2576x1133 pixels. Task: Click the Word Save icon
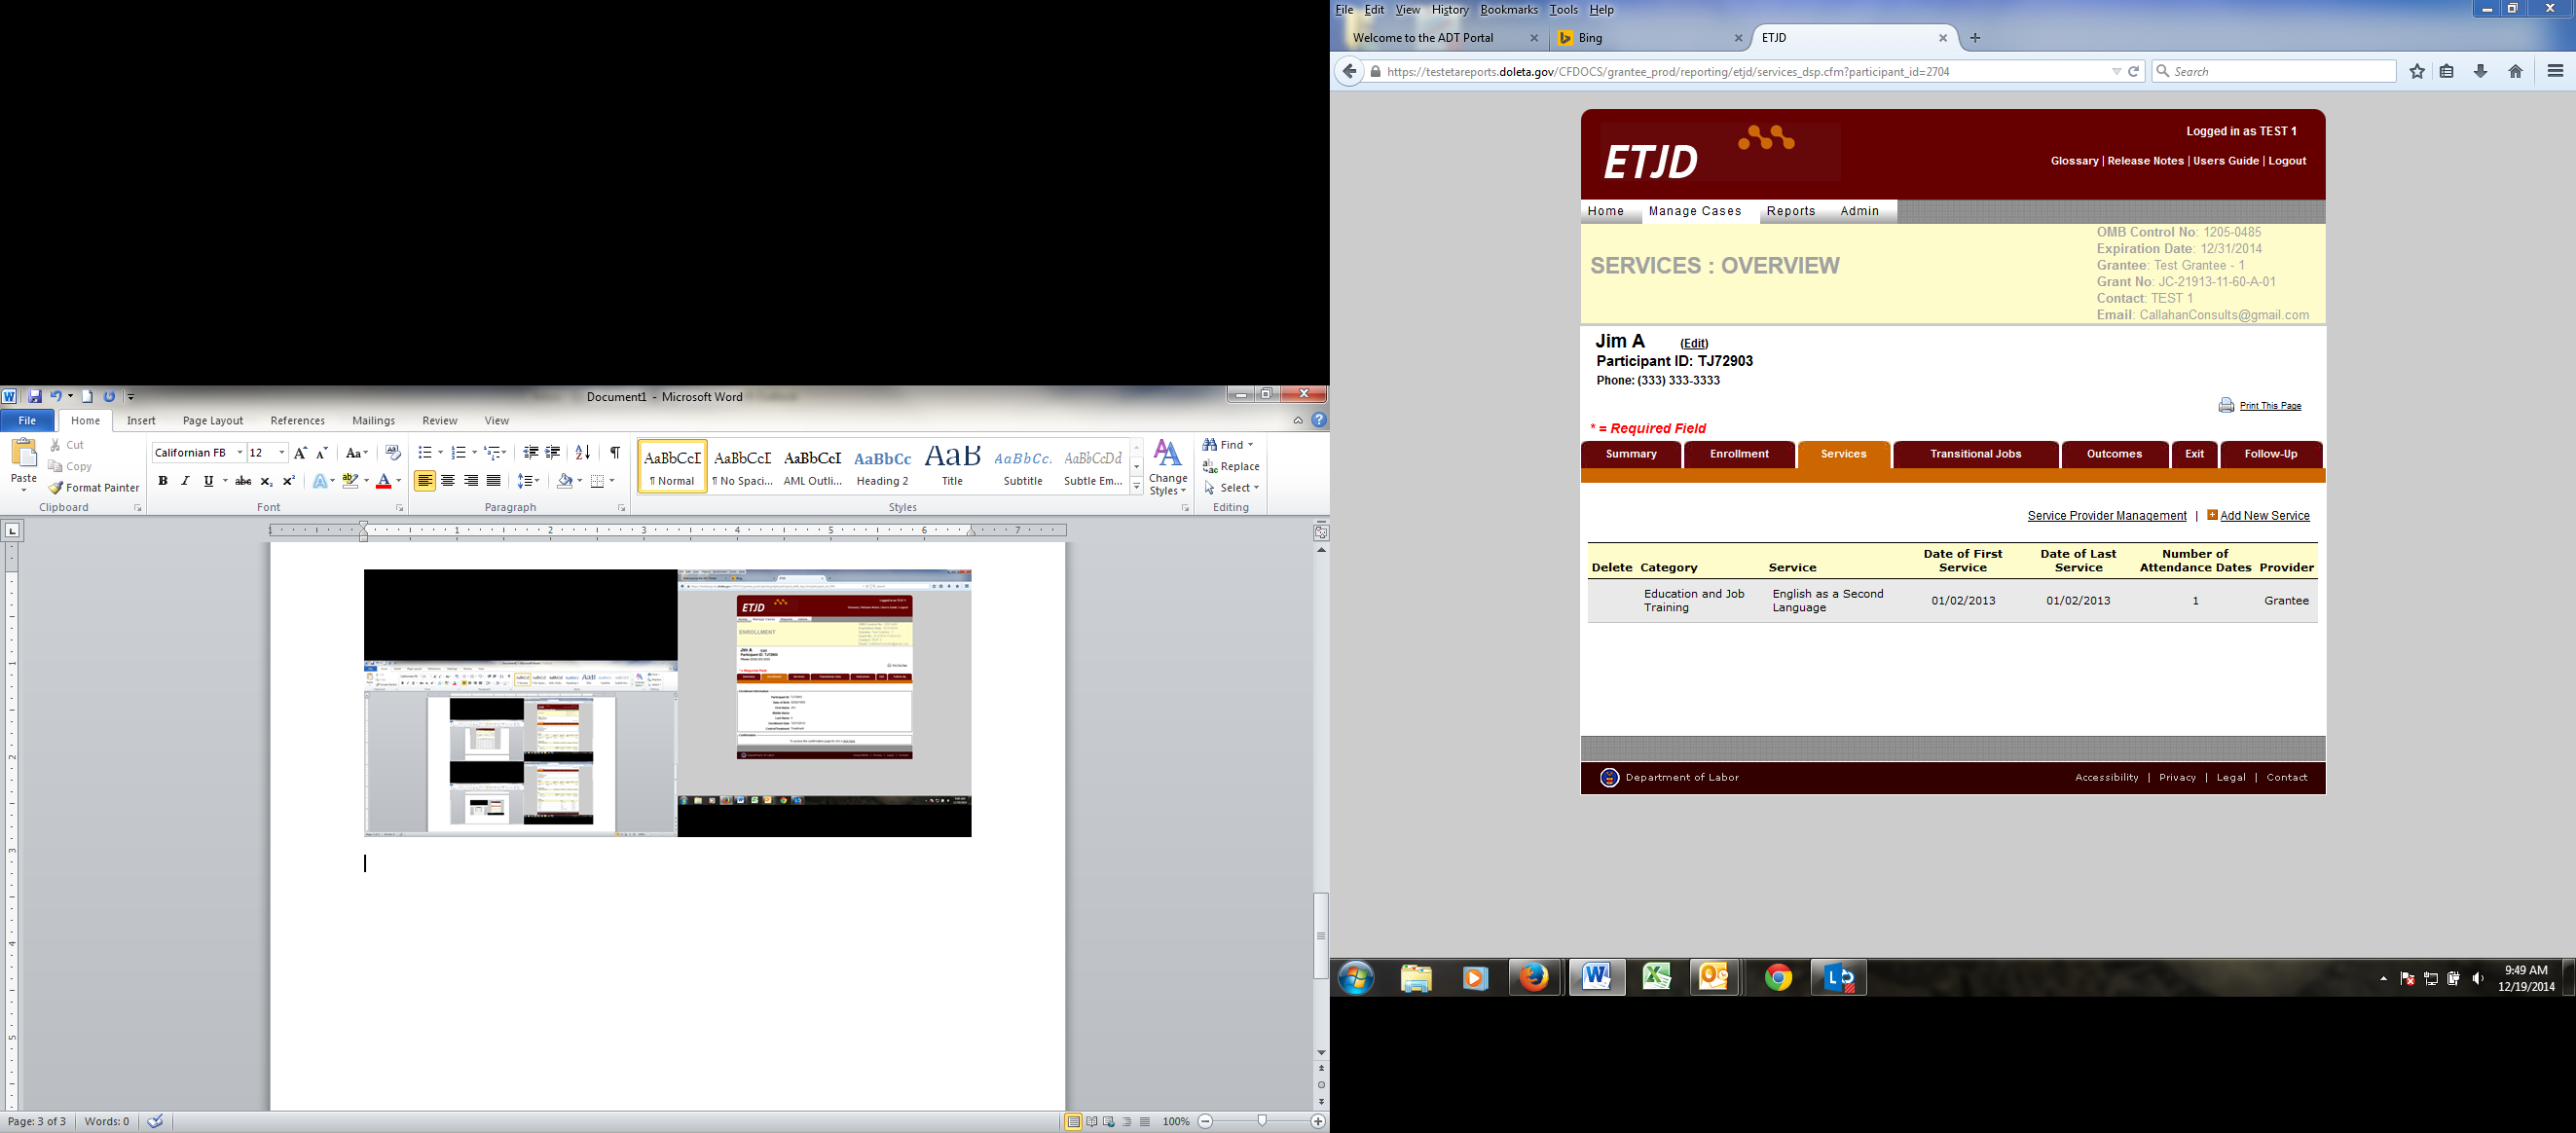pyautogui.click(x=35, y=397)
